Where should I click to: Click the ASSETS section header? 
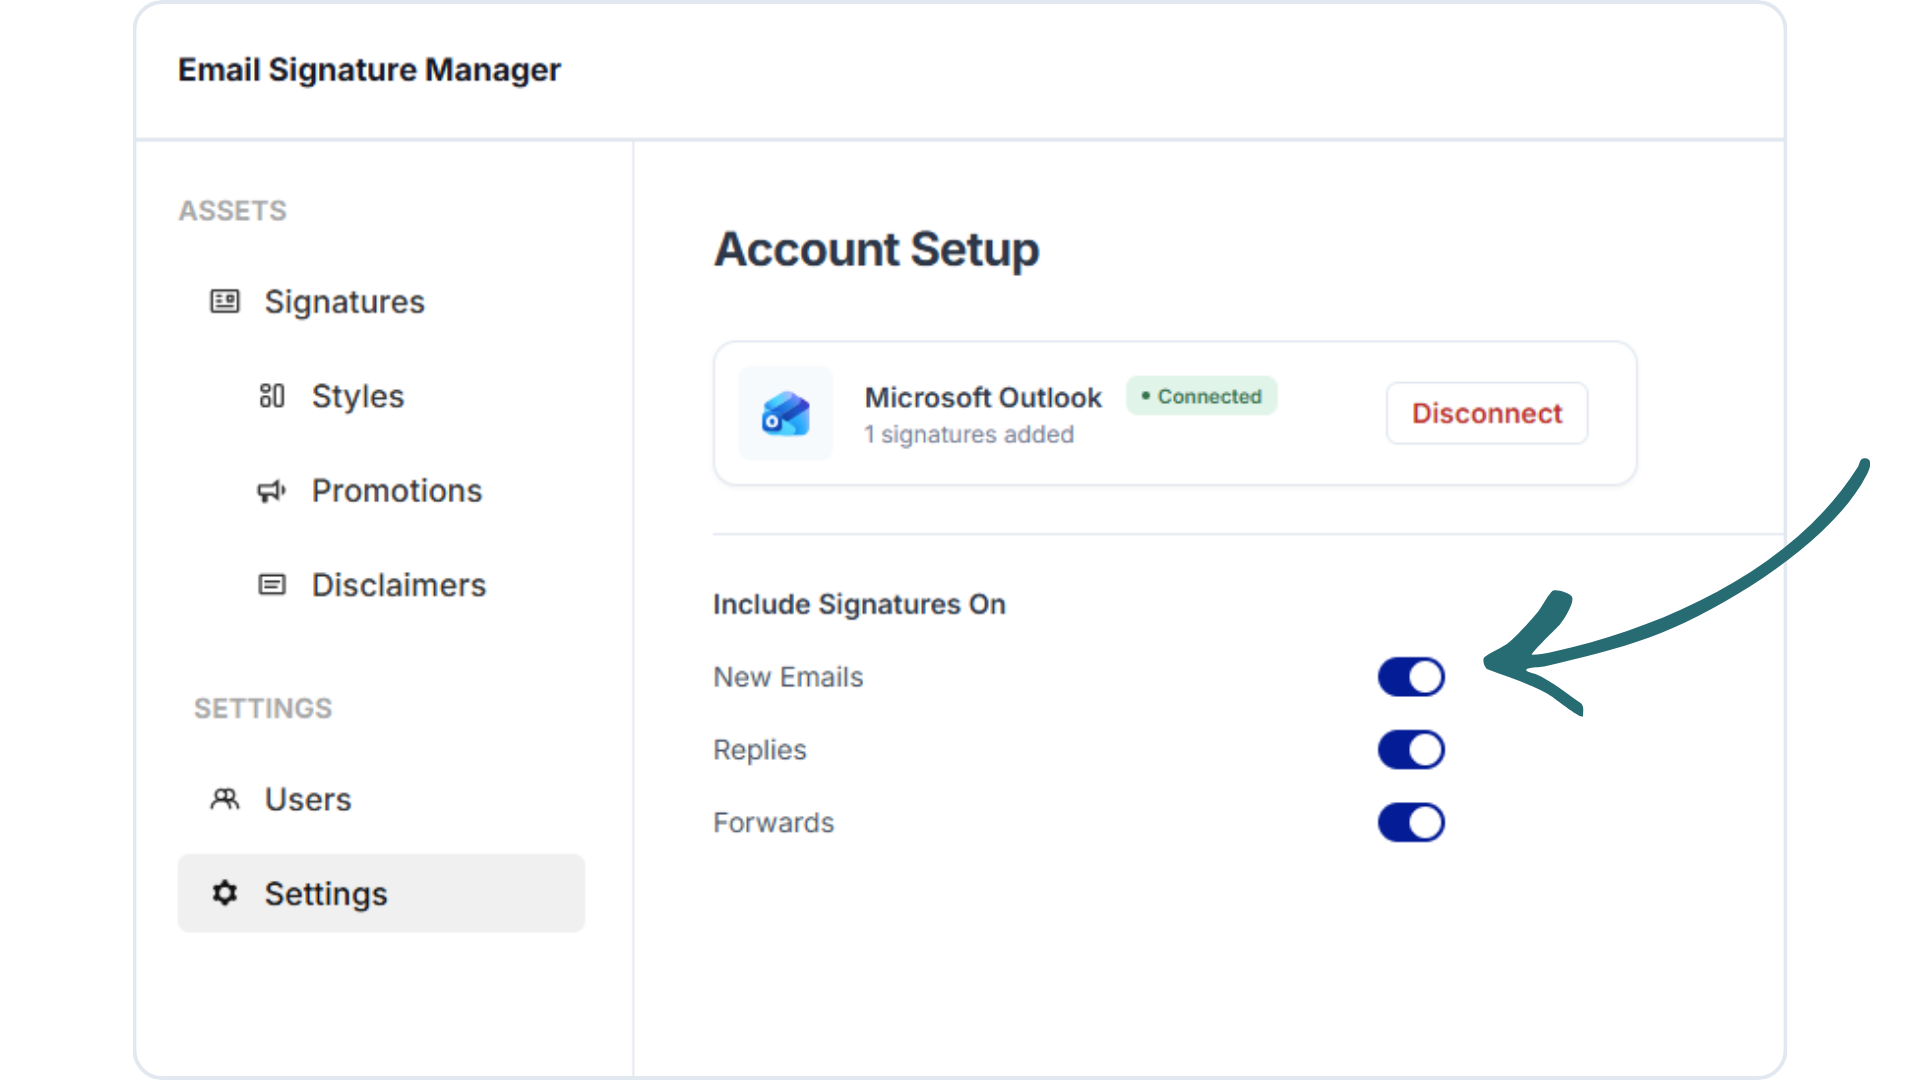click(x=233, y=211)
